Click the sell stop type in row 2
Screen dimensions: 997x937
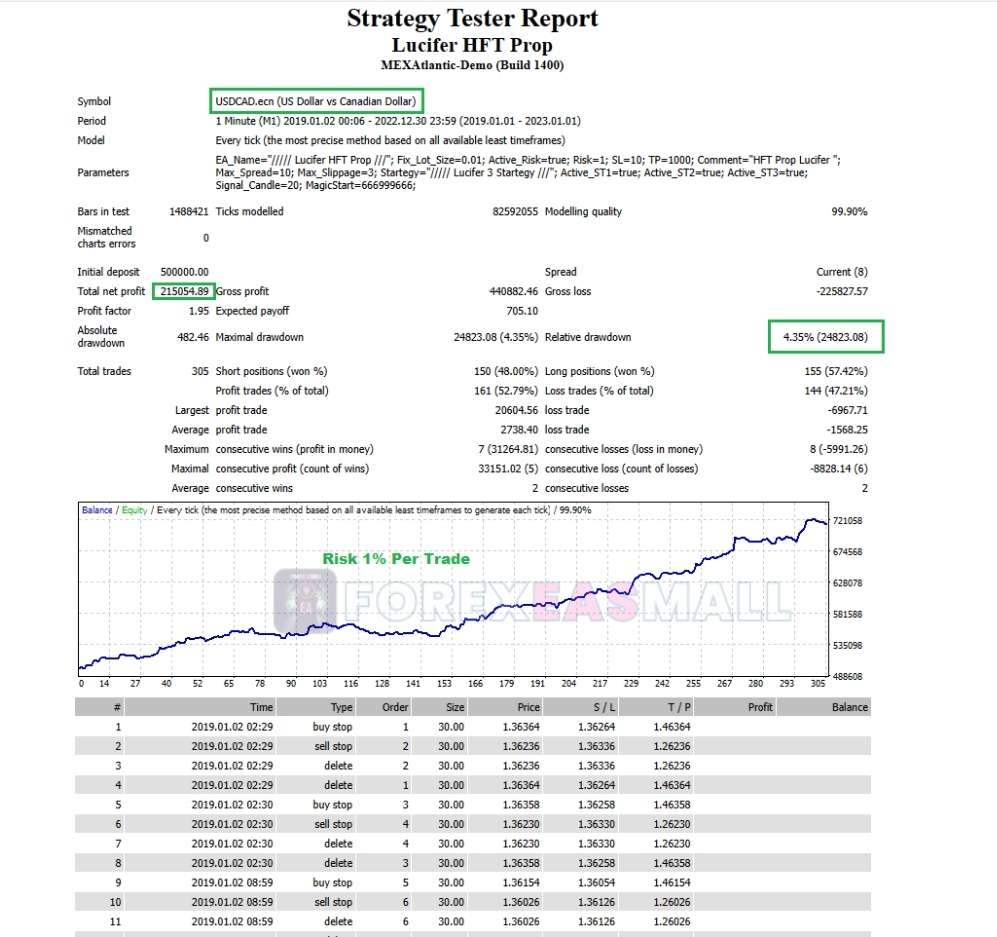point(333,746)
